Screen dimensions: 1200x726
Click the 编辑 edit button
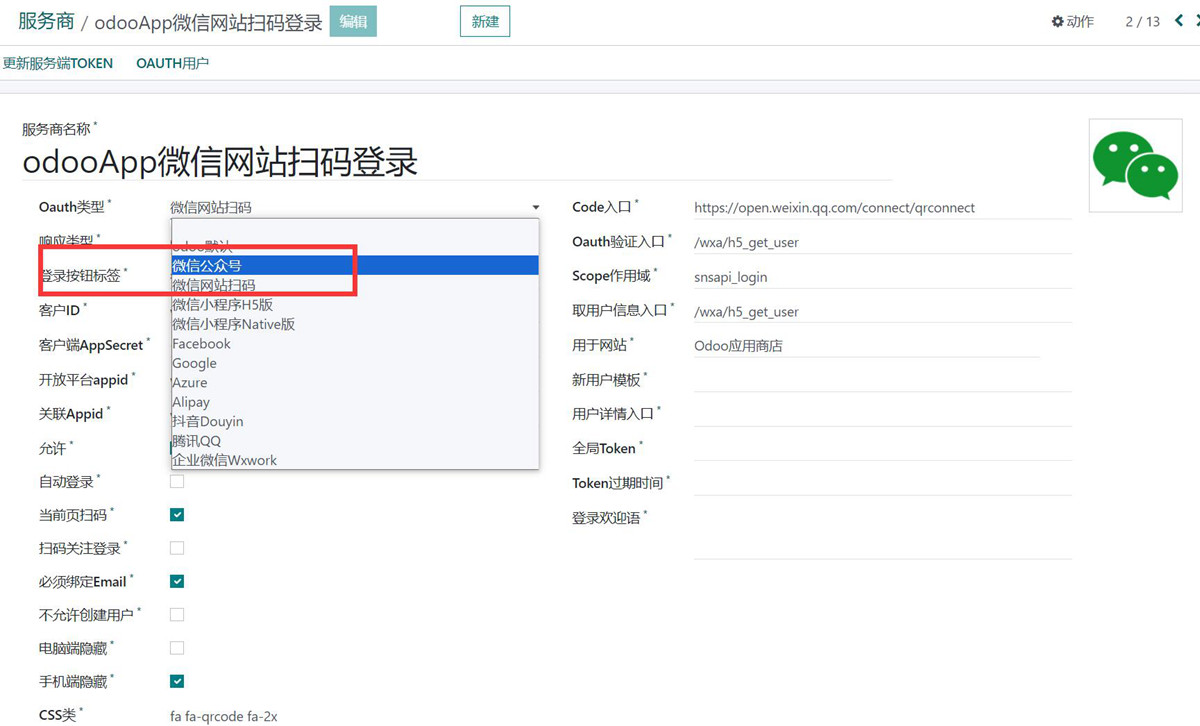[353, 21]
